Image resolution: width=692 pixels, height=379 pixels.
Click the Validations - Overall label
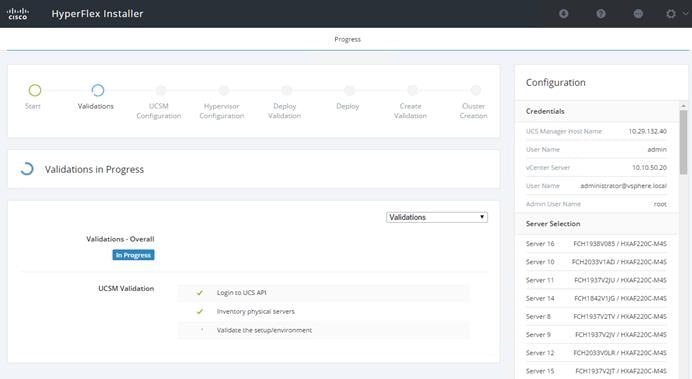(120, 239)
